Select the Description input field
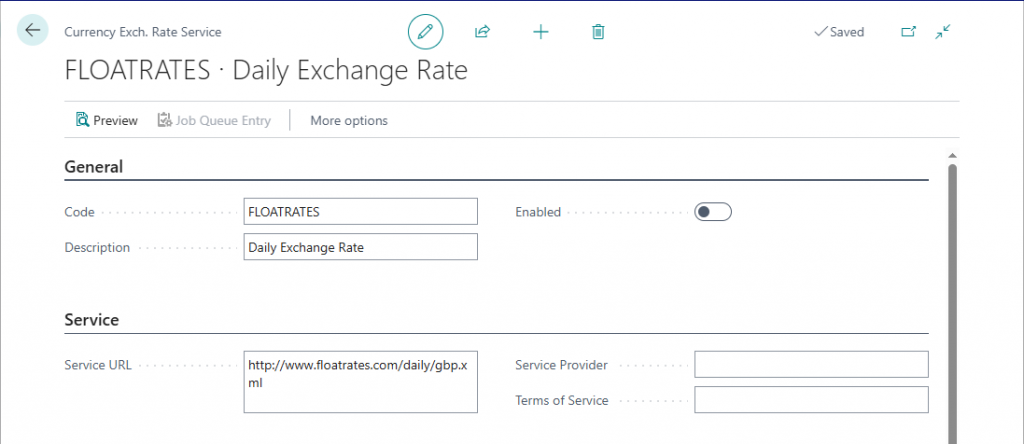Screen dimensions: 1024x444 click(x=360, y=247)
